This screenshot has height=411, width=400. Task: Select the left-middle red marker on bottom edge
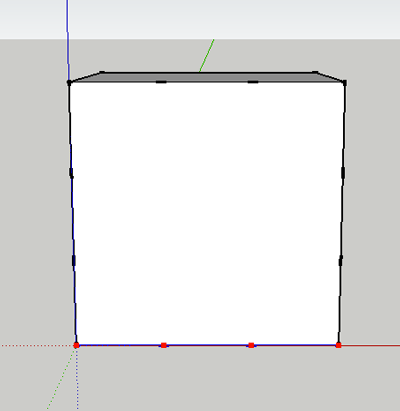coord(164,345)
